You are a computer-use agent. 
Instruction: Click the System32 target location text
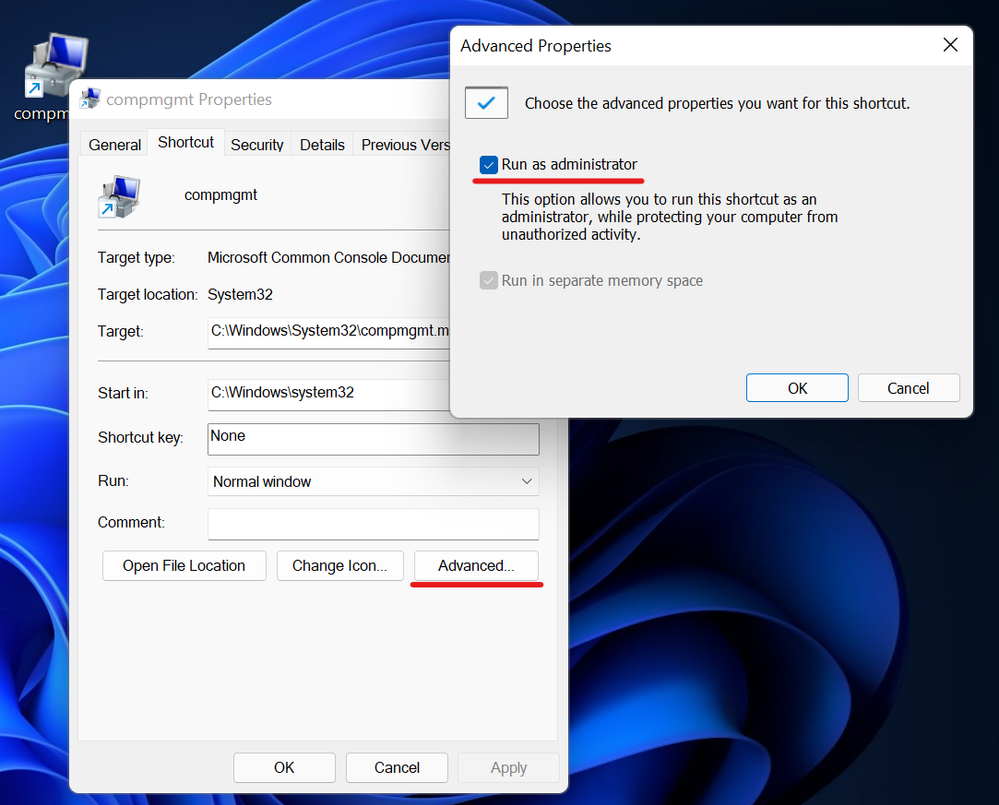[x=240, y=294]
